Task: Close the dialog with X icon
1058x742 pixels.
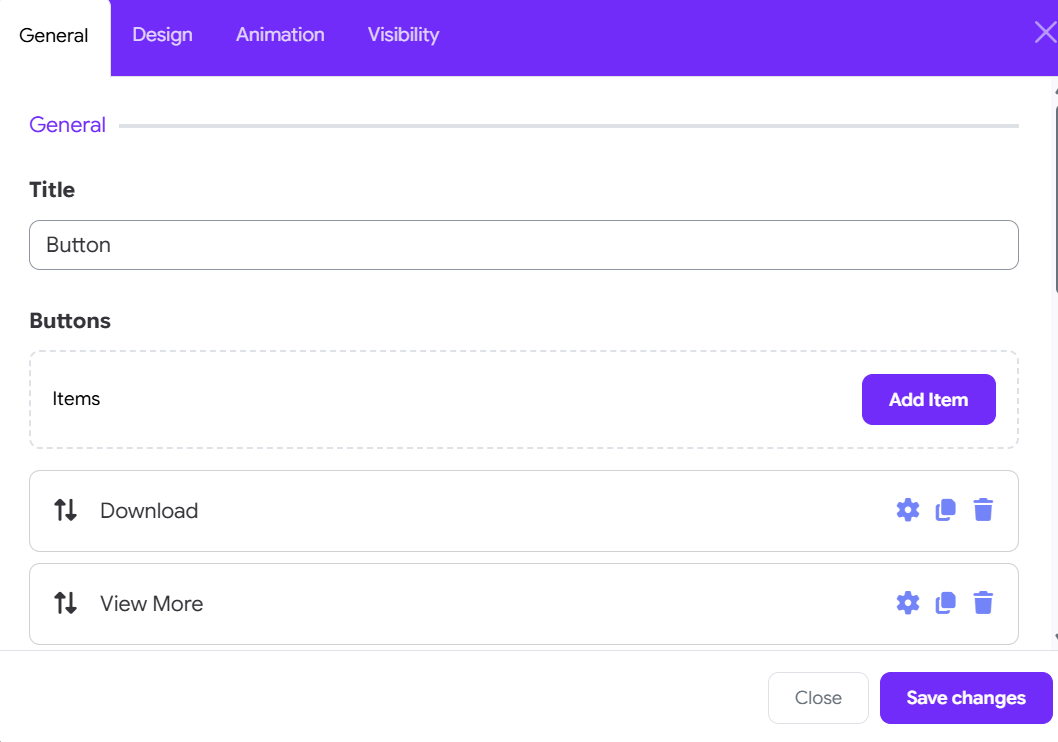Action: pos(1045,32)
